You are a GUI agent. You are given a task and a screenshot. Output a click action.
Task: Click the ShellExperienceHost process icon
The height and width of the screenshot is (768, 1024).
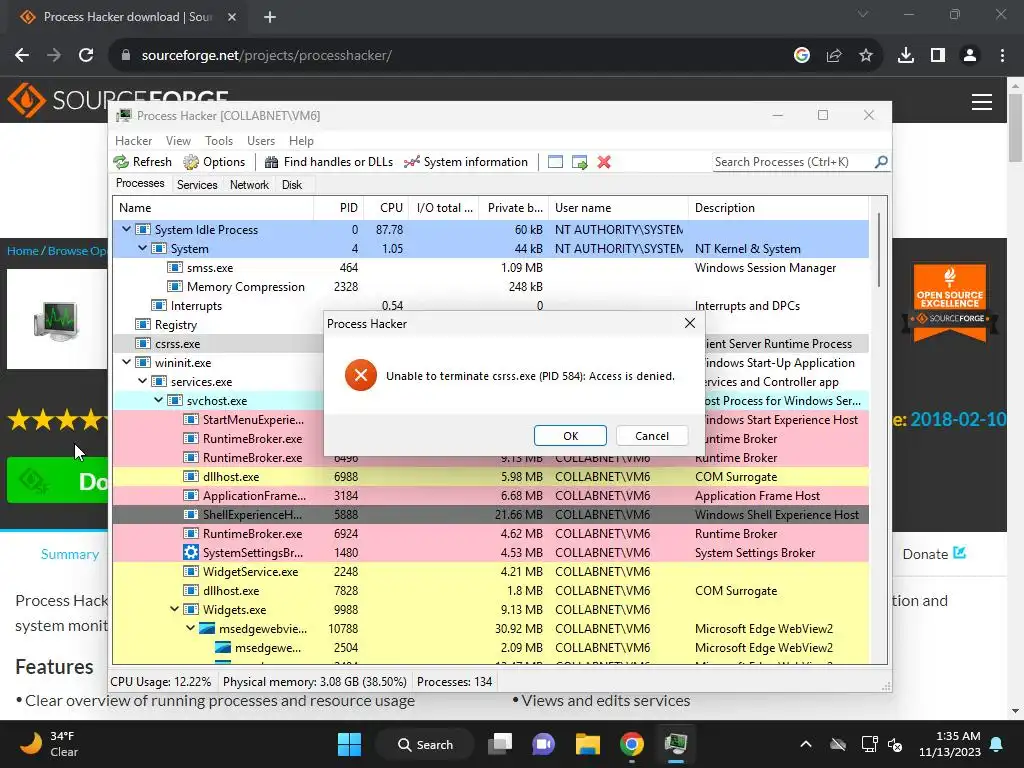(x=191, y=514)
